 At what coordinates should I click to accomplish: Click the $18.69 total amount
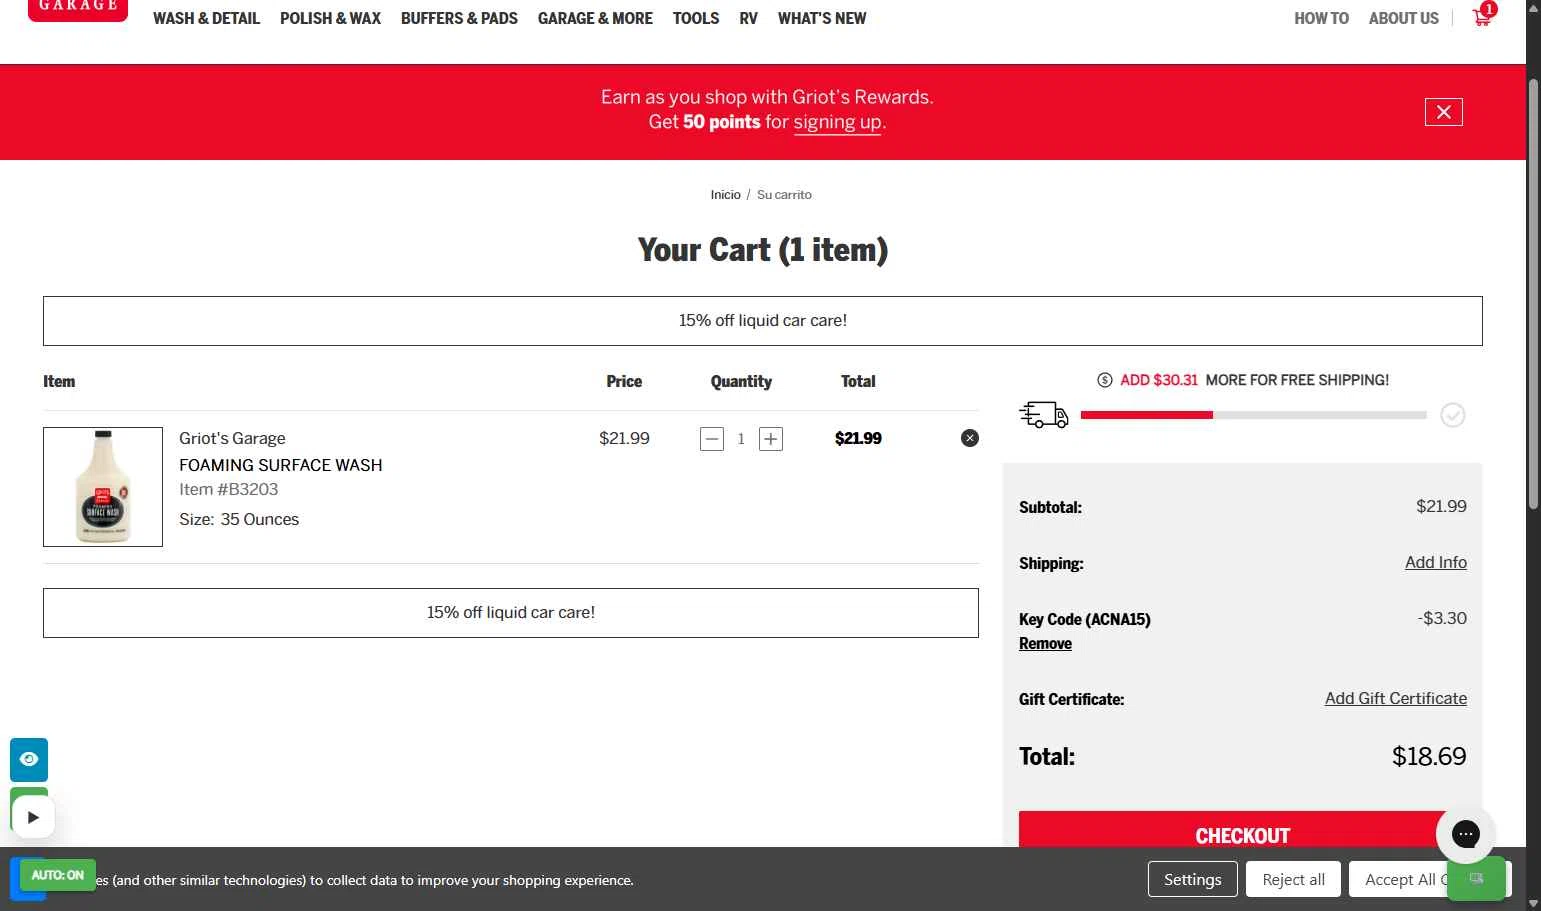pyautogui.click(x=1429, y=756)
